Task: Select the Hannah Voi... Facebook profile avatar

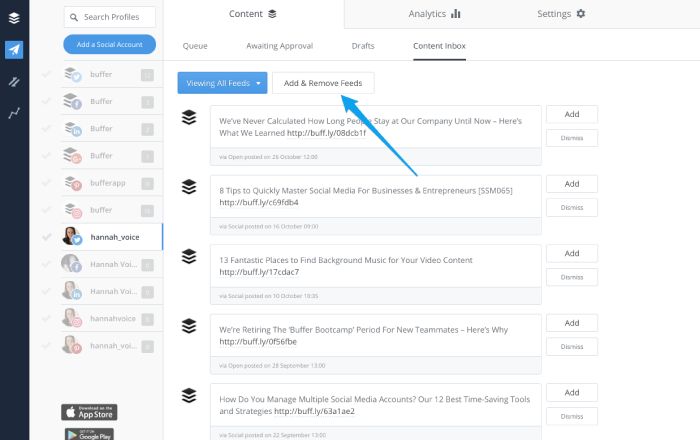Action: tap(71, 263)
